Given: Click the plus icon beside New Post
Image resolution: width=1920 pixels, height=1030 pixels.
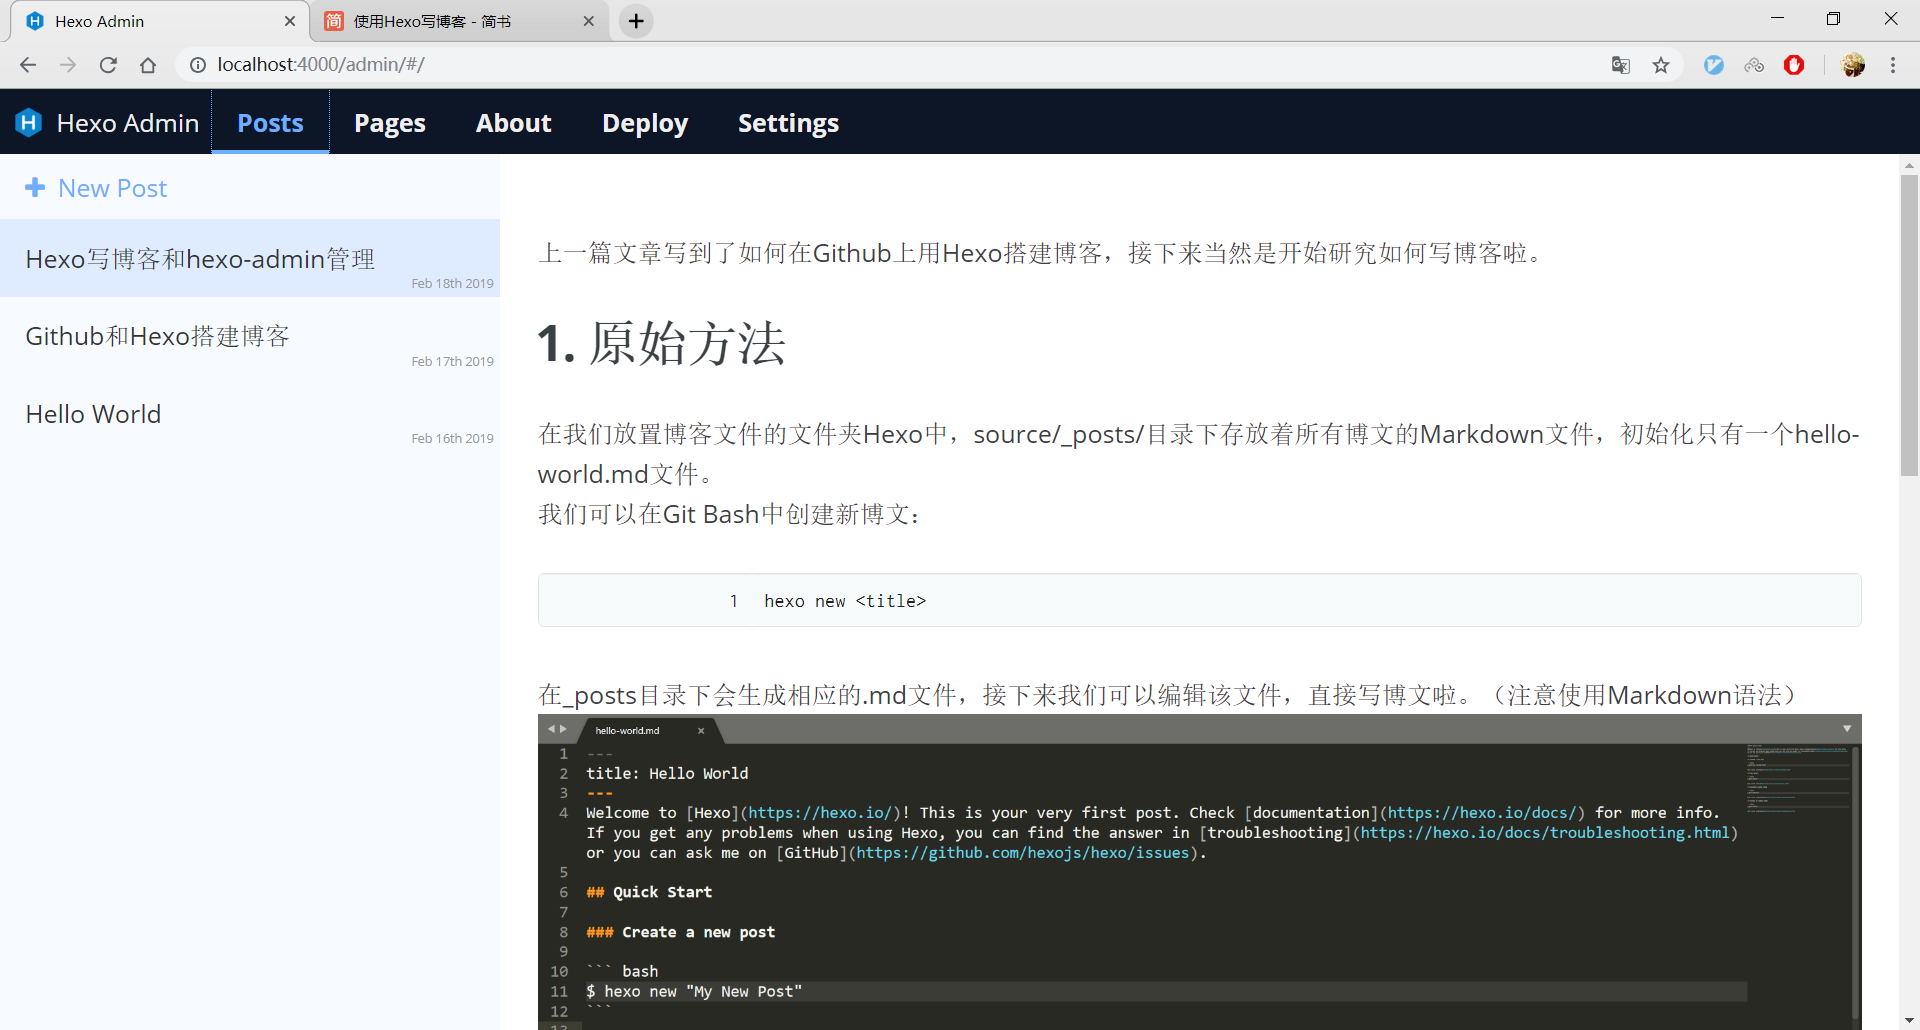Looking at the screenshot, I should tap(35, 187).
